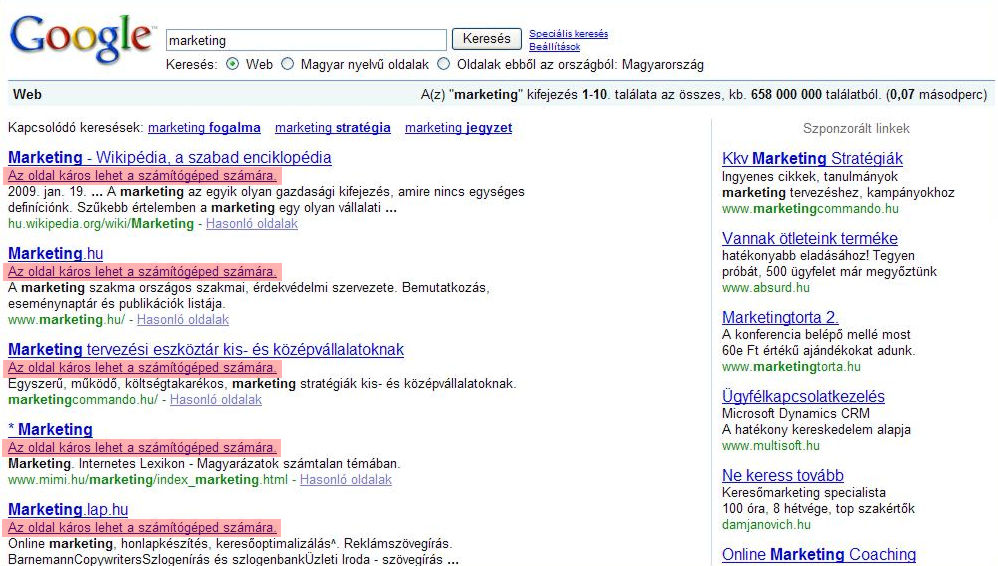The width and height of the screenshot is (998, 566).
Task: Click the www.absurd.hu ad URL
Action: click(766, 288)
